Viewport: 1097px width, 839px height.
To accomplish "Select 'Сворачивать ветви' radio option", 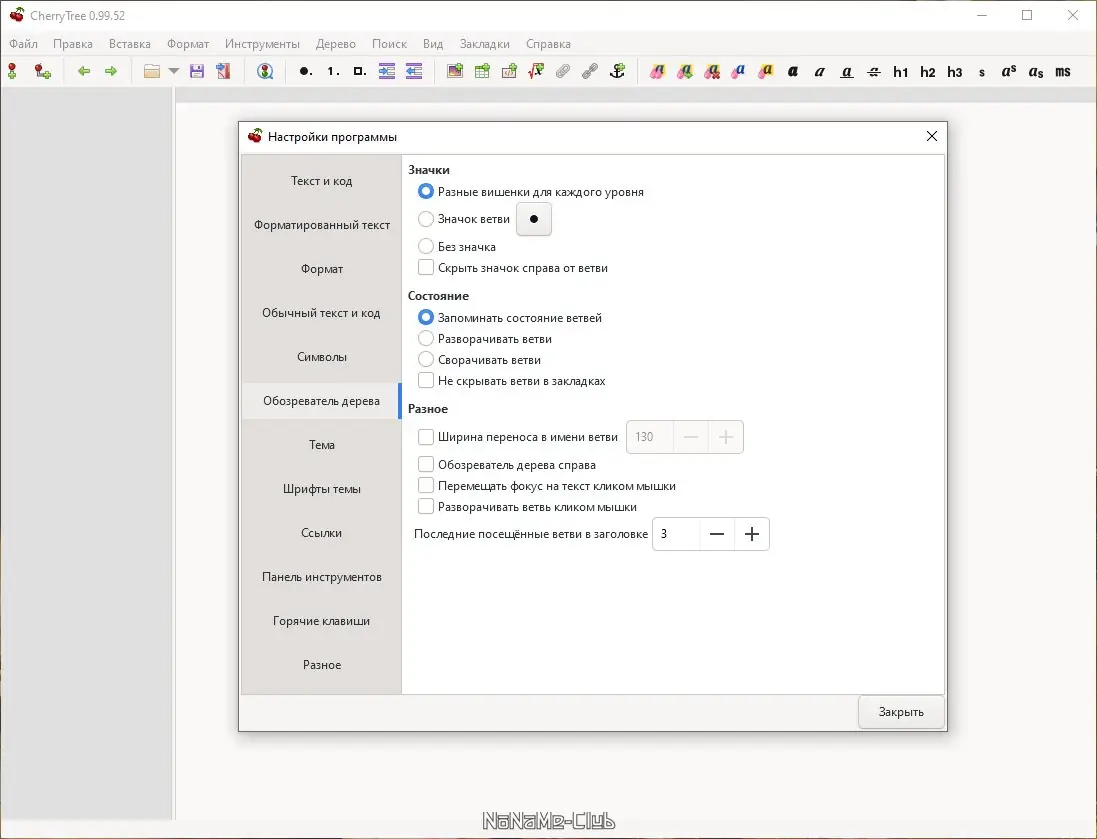I will pos(425,360).
